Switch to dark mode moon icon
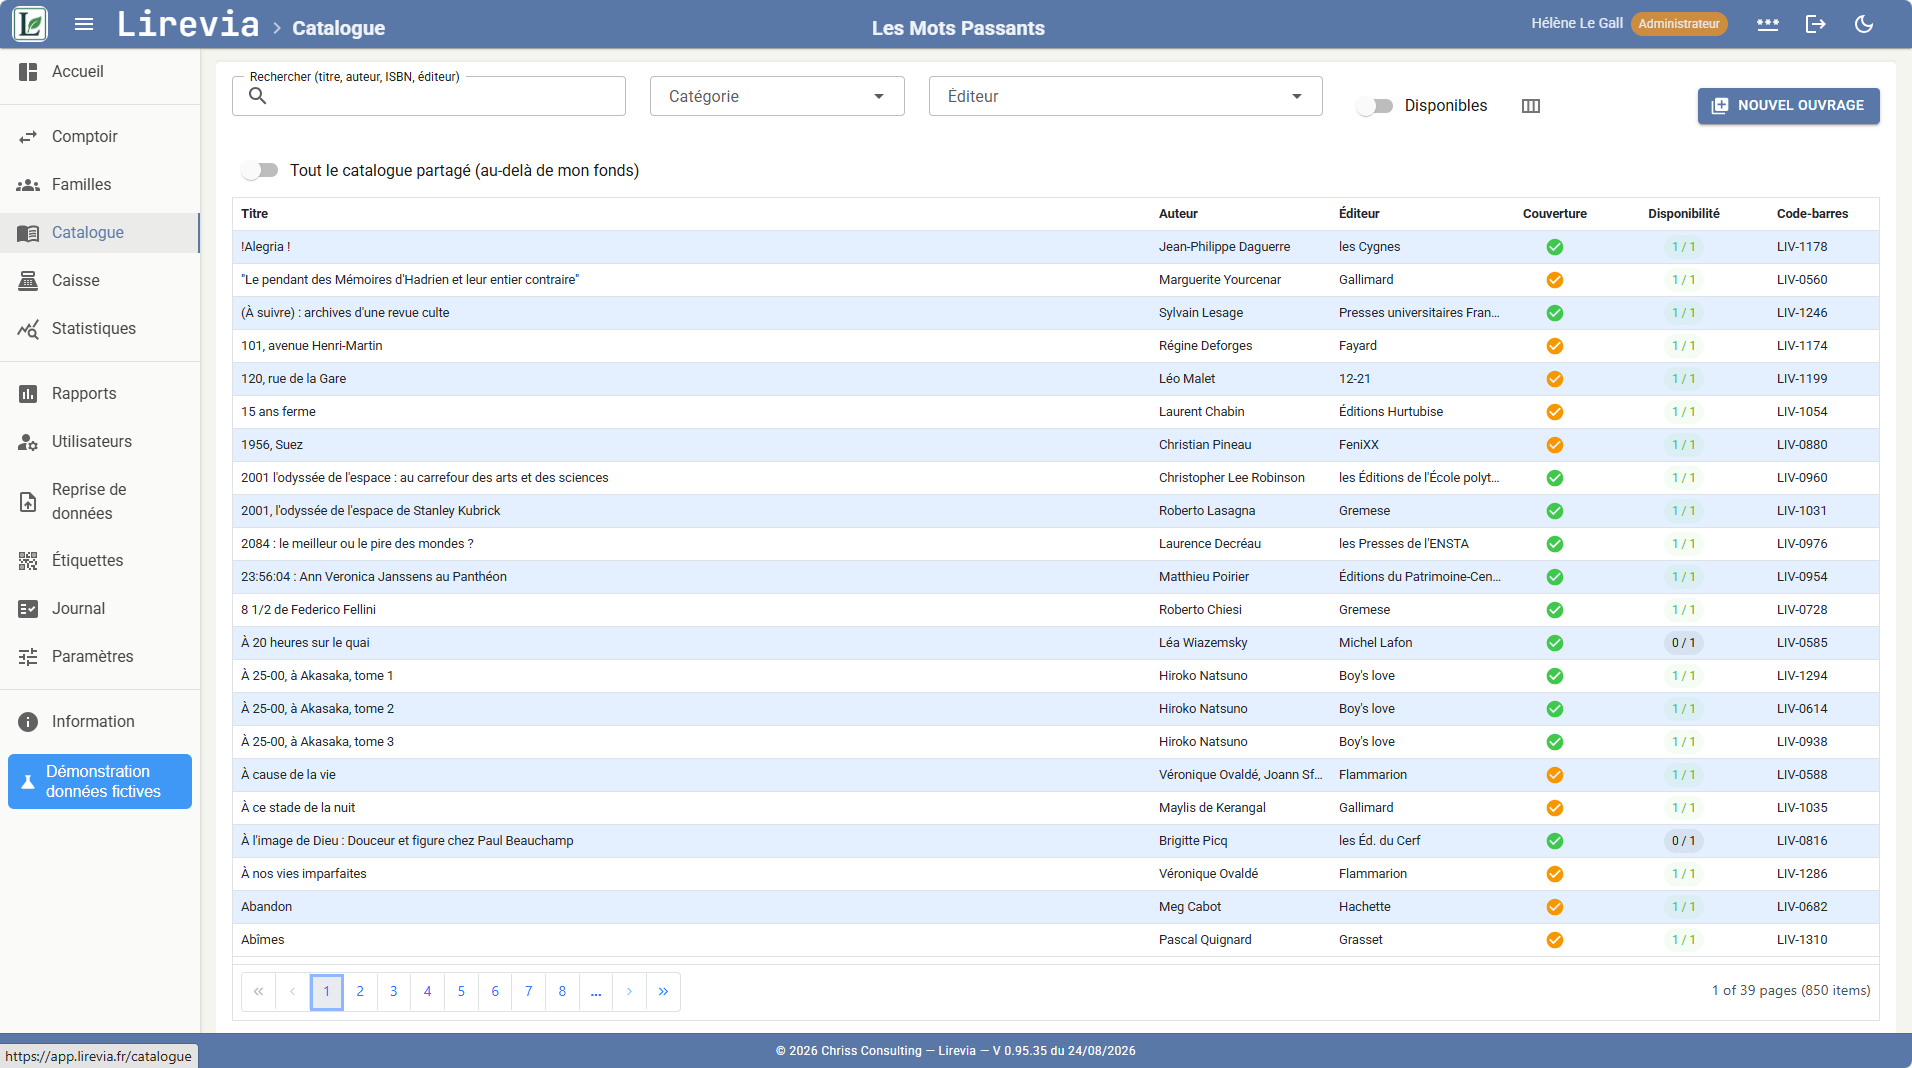 pyautogui.click(x=1864, y=24)
